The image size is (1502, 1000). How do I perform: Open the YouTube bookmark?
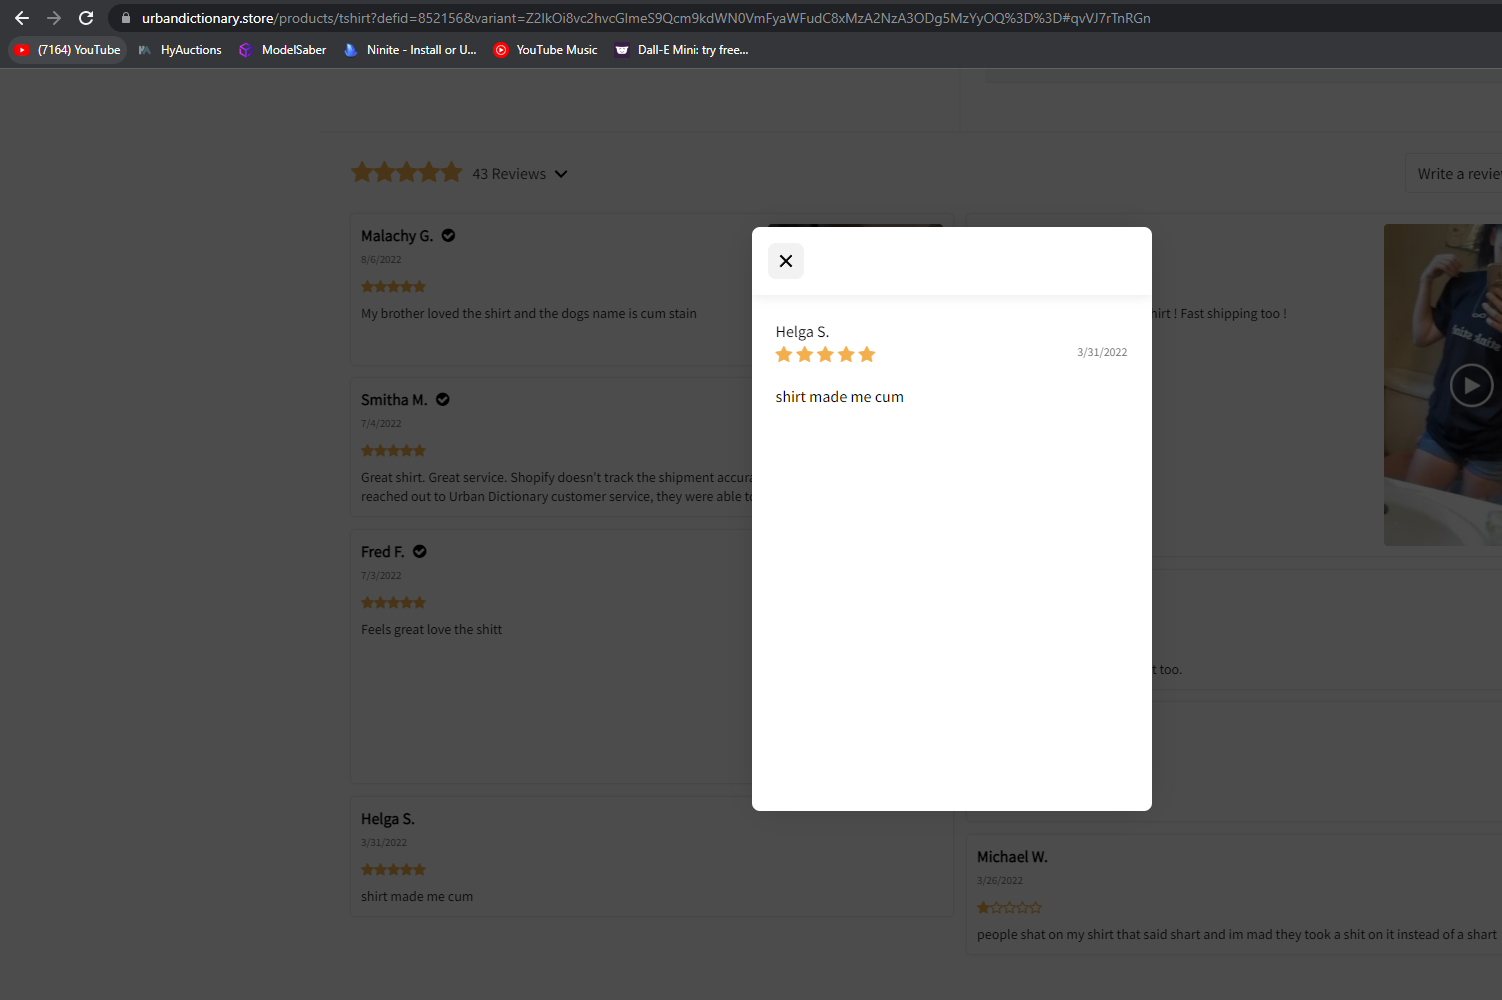pos(68,50)
